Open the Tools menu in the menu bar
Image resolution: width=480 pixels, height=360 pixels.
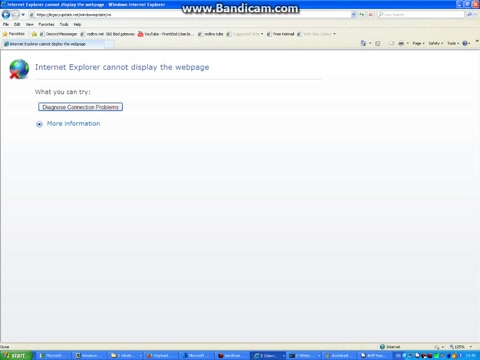64,24
